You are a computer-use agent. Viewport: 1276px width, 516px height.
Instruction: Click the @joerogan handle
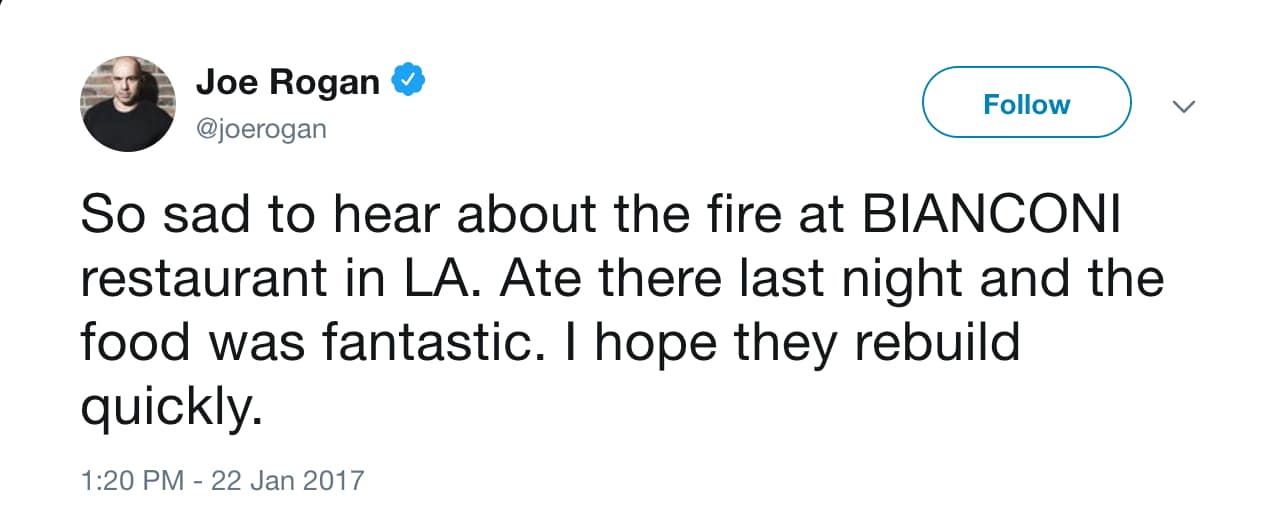coord(261,130)
